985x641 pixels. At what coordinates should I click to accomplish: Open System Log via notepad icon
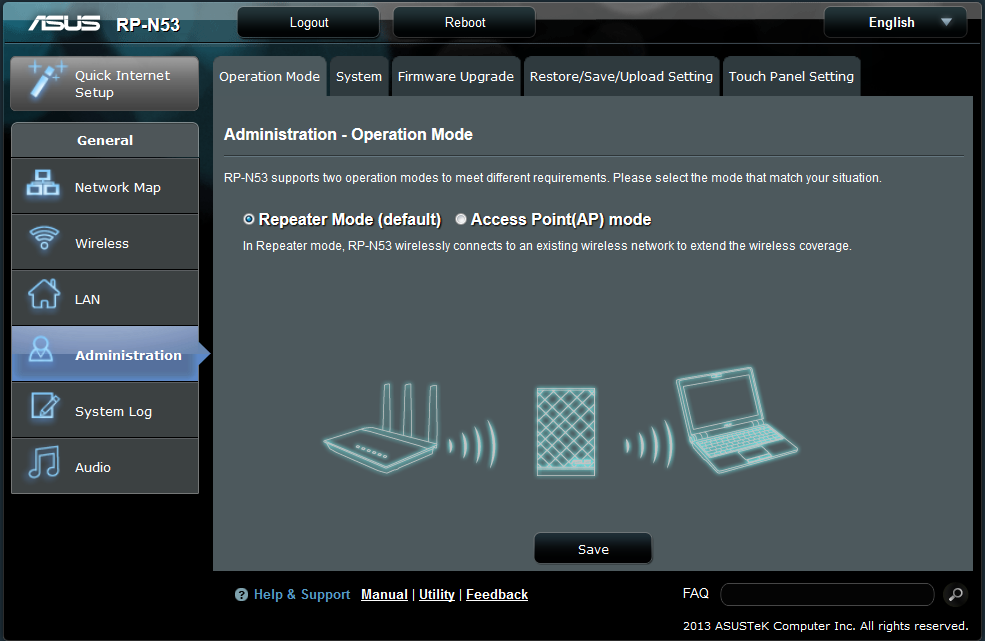[43, 409]
